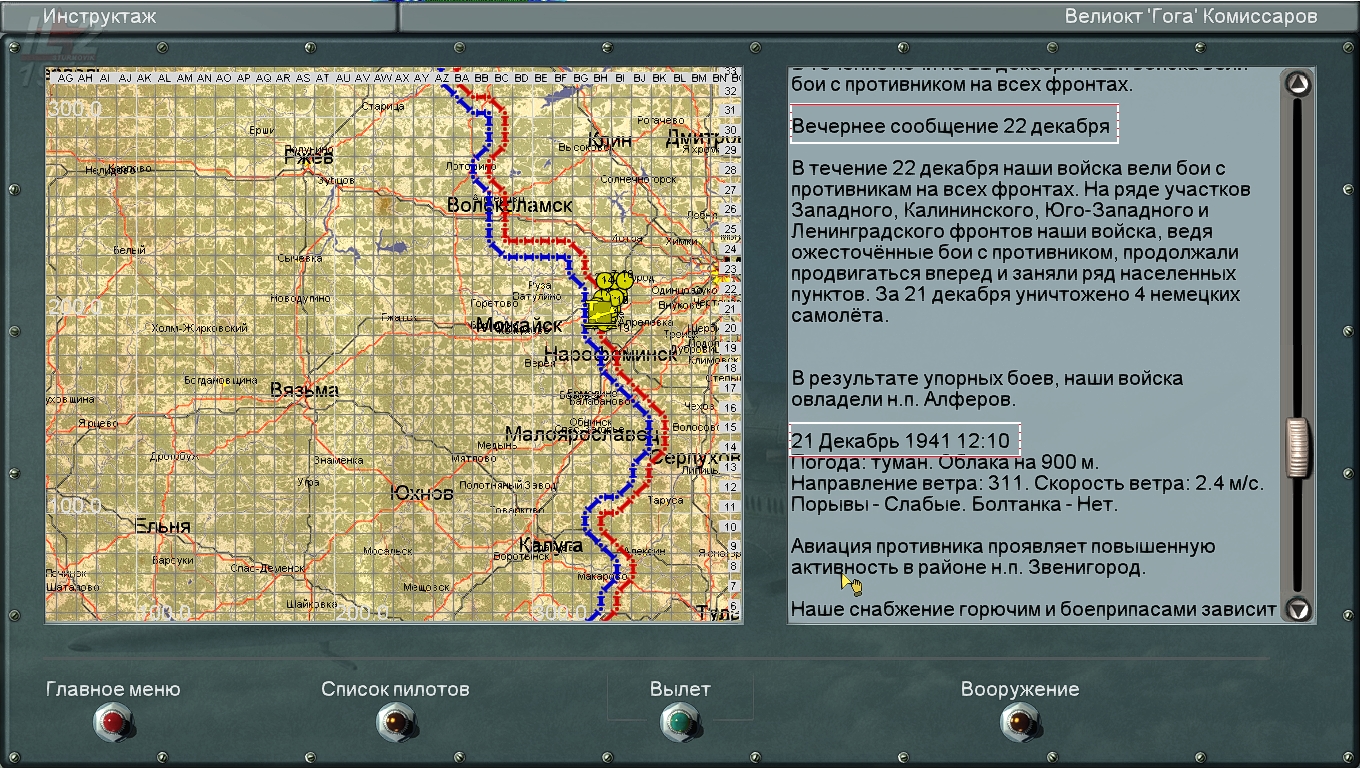Click Серпухов on the map

point(696,457)
